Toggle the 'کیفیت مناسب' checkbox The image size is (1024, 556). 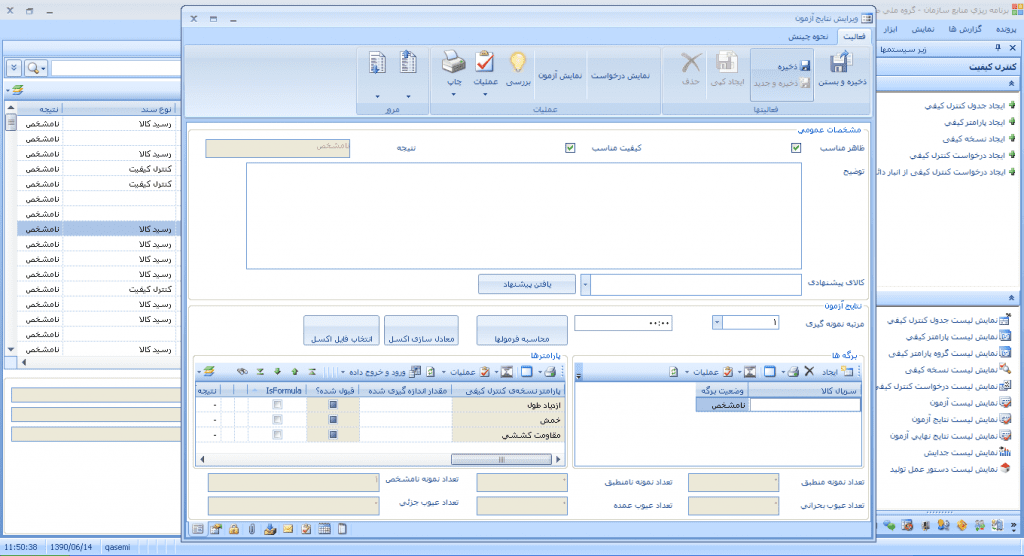tap(570, 148)
